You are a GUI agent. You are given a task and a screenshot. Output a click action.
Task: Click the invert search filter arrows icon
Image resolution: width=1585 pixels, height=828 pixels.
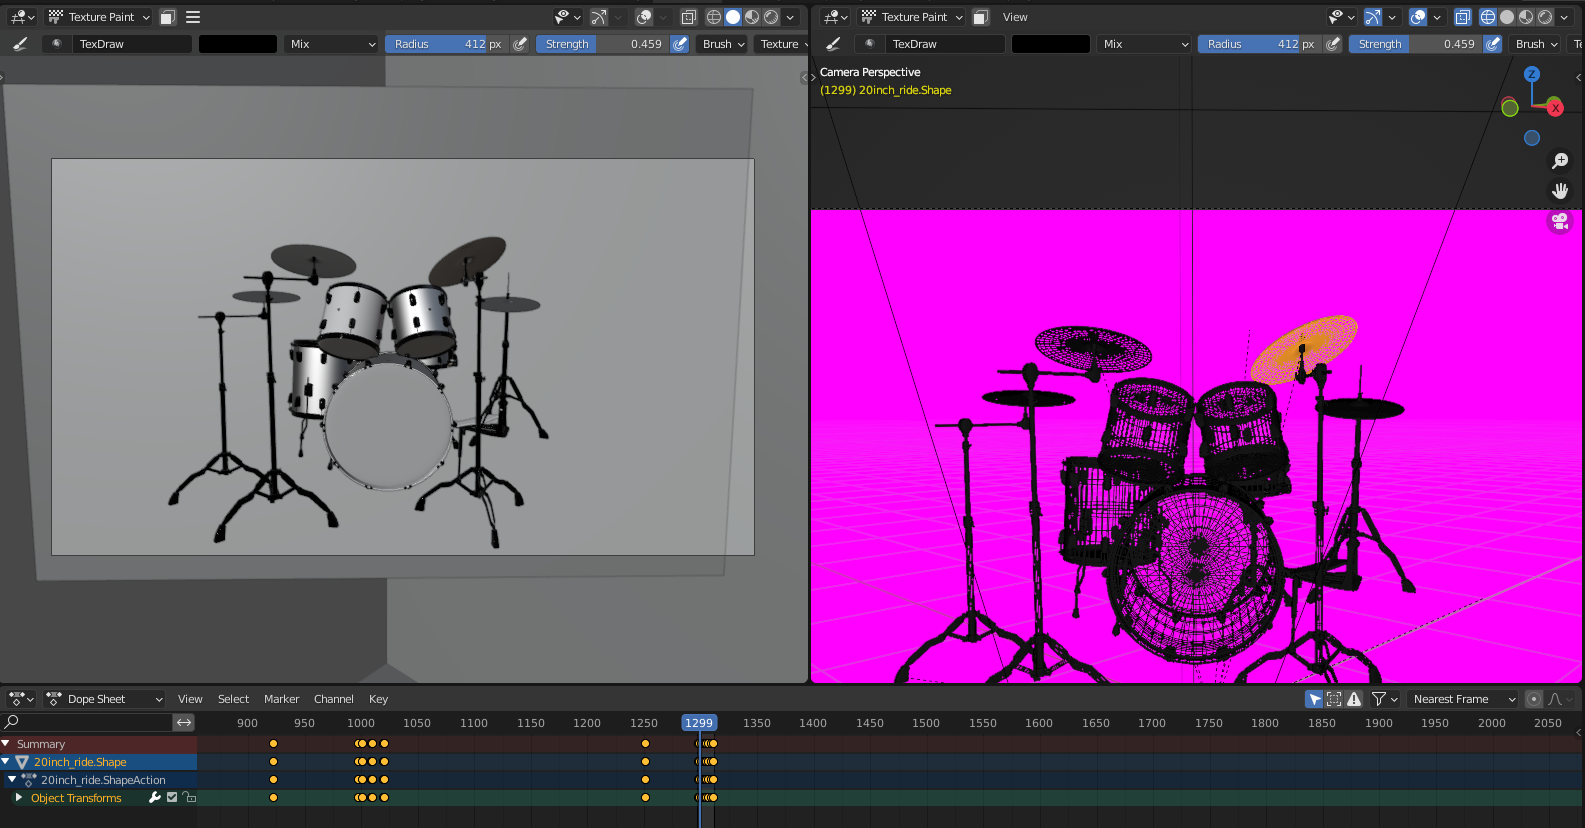184,722
